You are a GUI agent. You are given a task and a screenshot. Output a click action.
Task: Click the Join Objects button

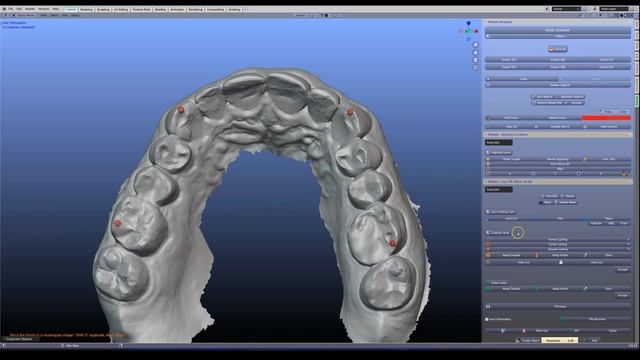coord(542,97)
